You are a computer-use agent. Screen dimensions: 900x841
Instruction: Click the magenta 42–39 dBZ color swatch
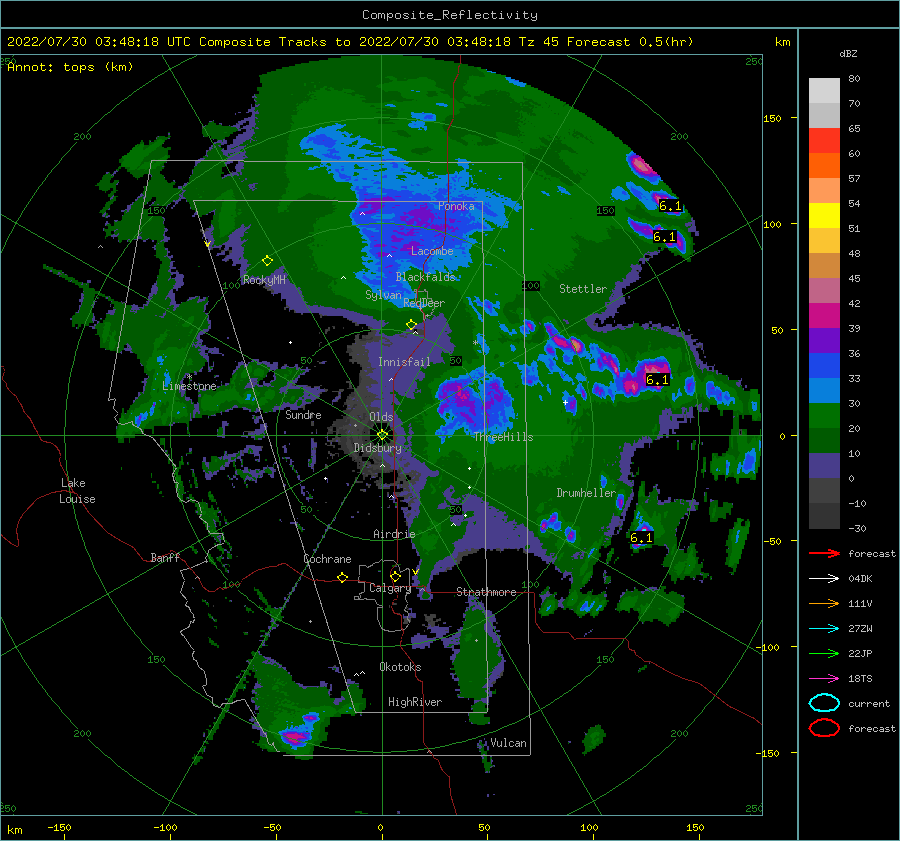[x=824, y=315]
